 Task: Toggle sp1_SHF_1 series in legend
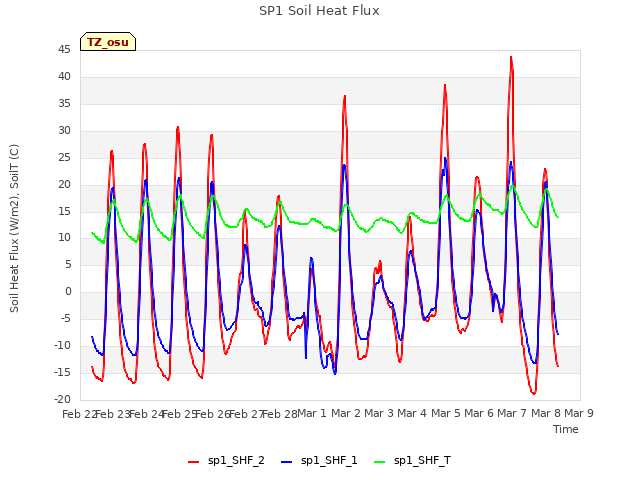(x=319, y=461)
